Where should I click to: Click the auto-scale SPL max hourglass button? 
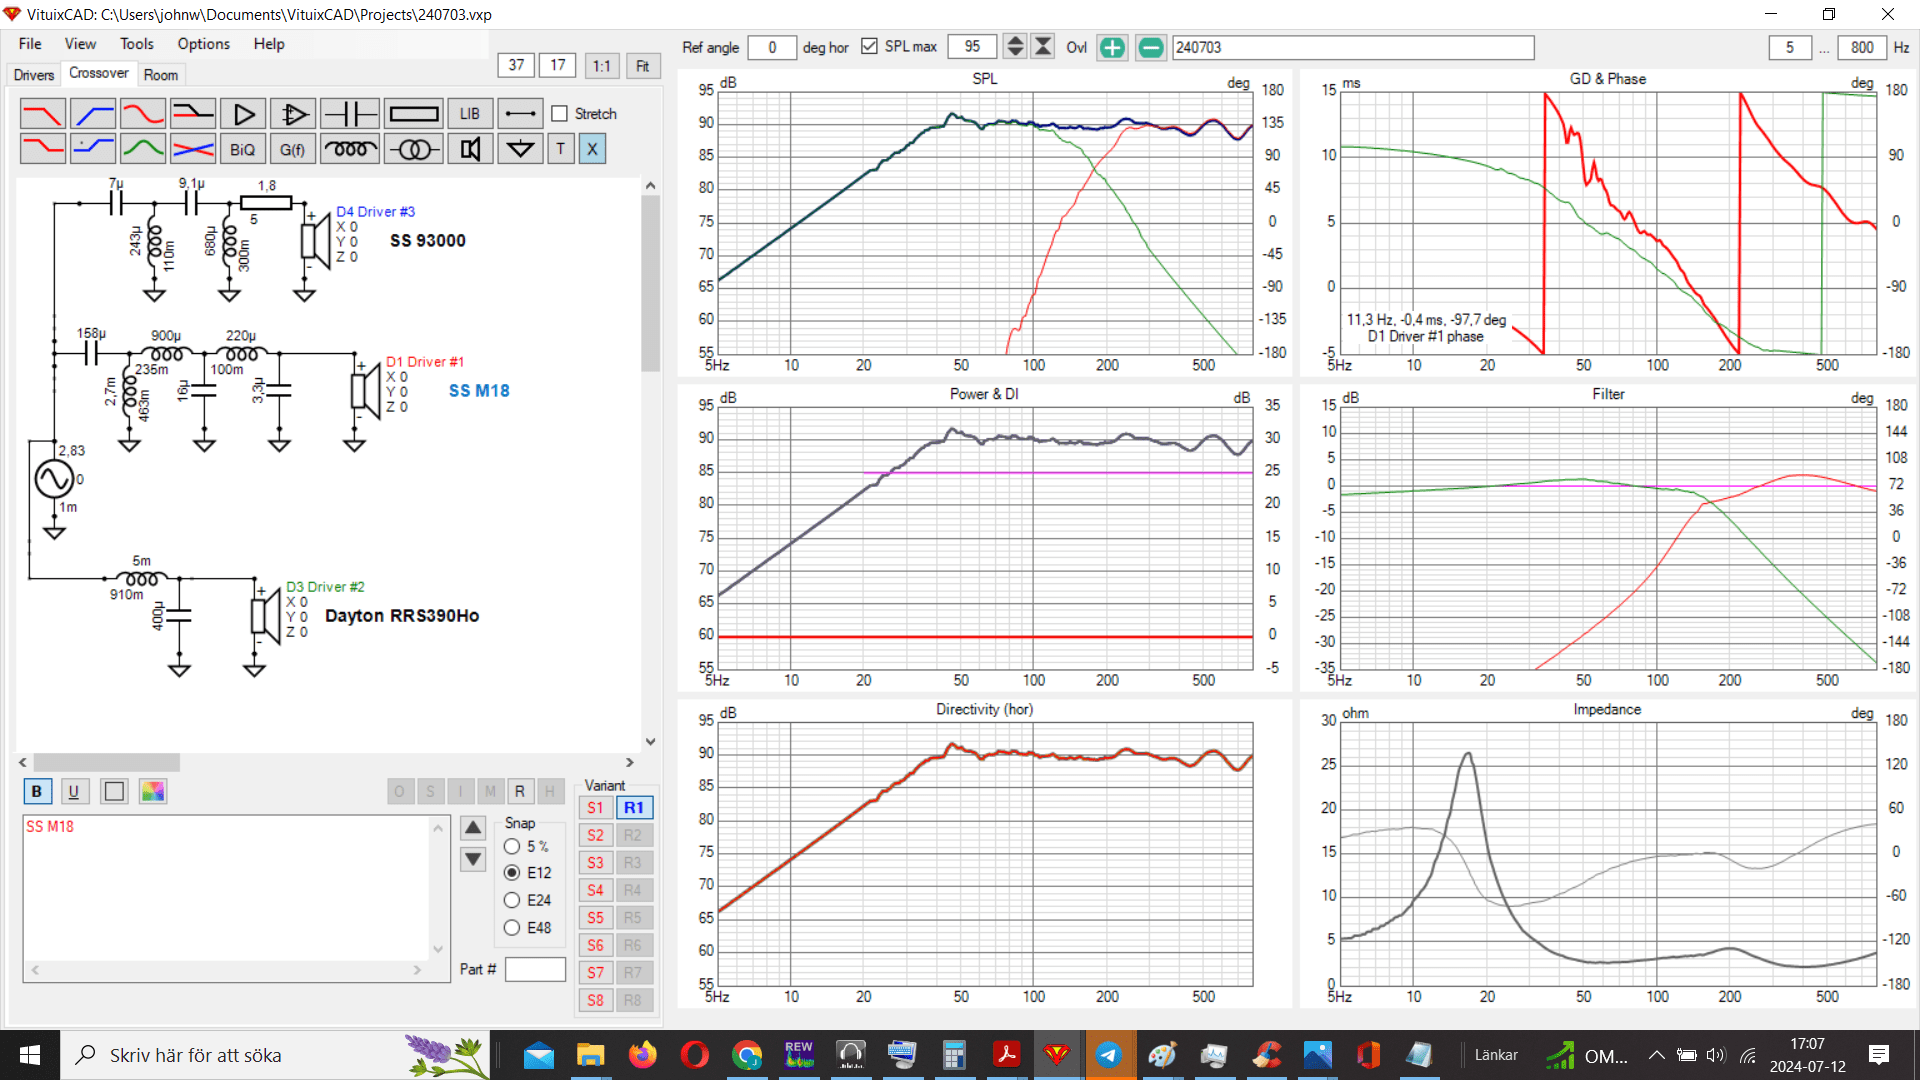click(x=1043, y=46)
